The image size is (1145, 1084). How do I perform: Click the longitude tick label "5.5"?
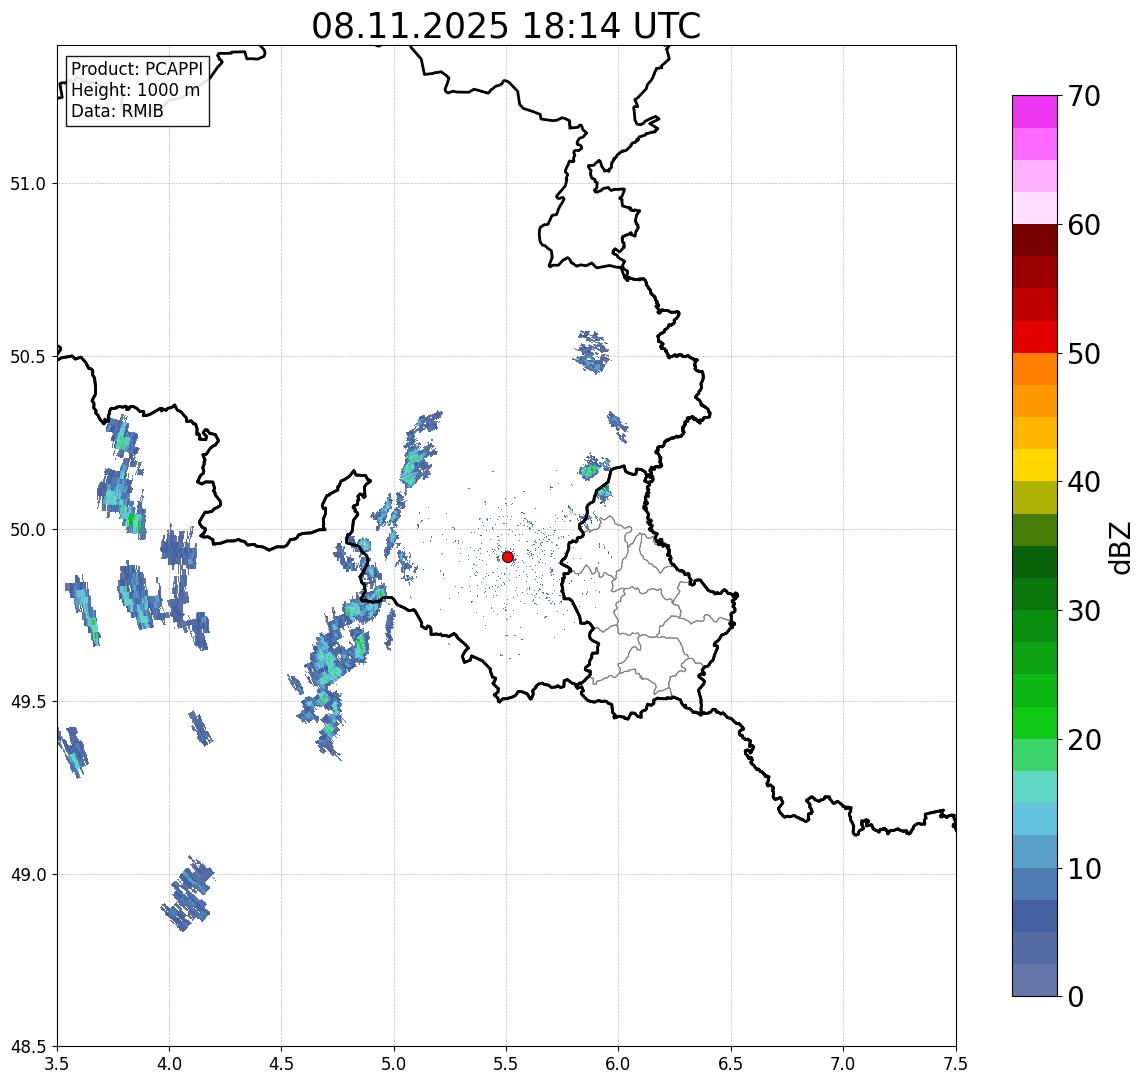click(x=506, y=1064)
